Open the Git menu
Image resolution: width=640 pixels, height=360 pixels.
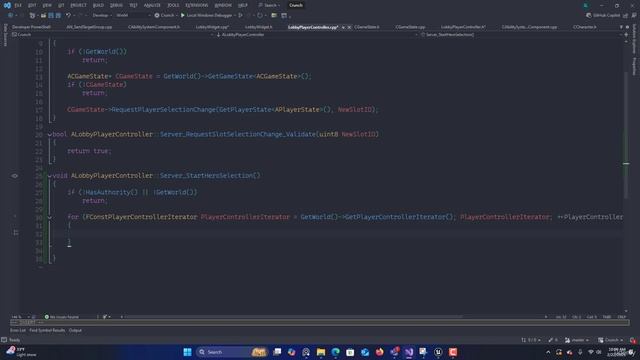(61, 5)
